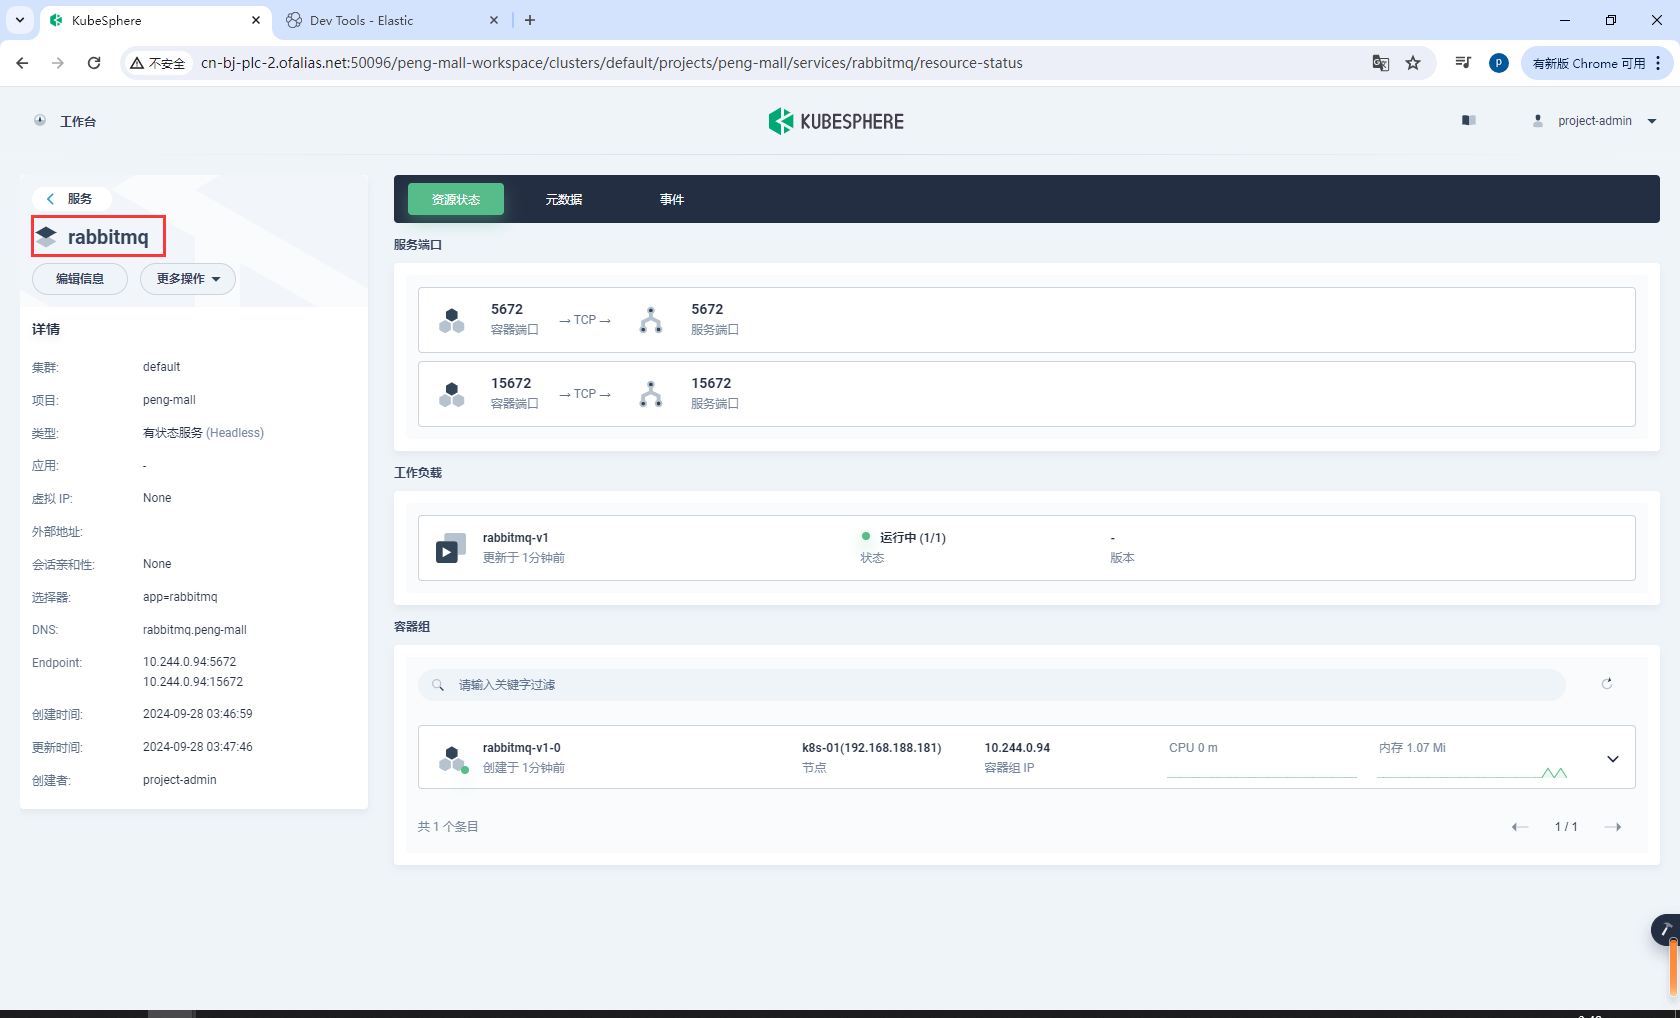Click the translate page icon
Viewport: 1680px width, 1018px height.
tap(1381, 63)
